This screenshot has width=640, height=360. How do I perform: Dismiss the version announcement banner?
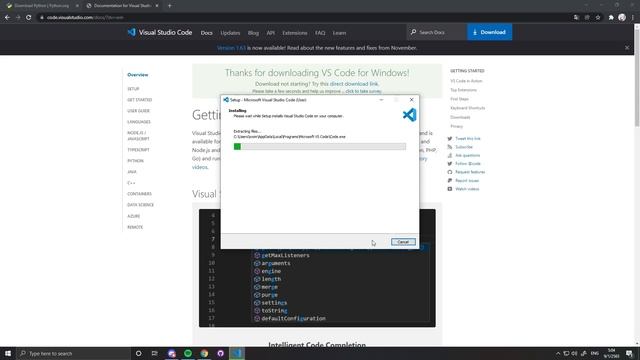point(627,48)
